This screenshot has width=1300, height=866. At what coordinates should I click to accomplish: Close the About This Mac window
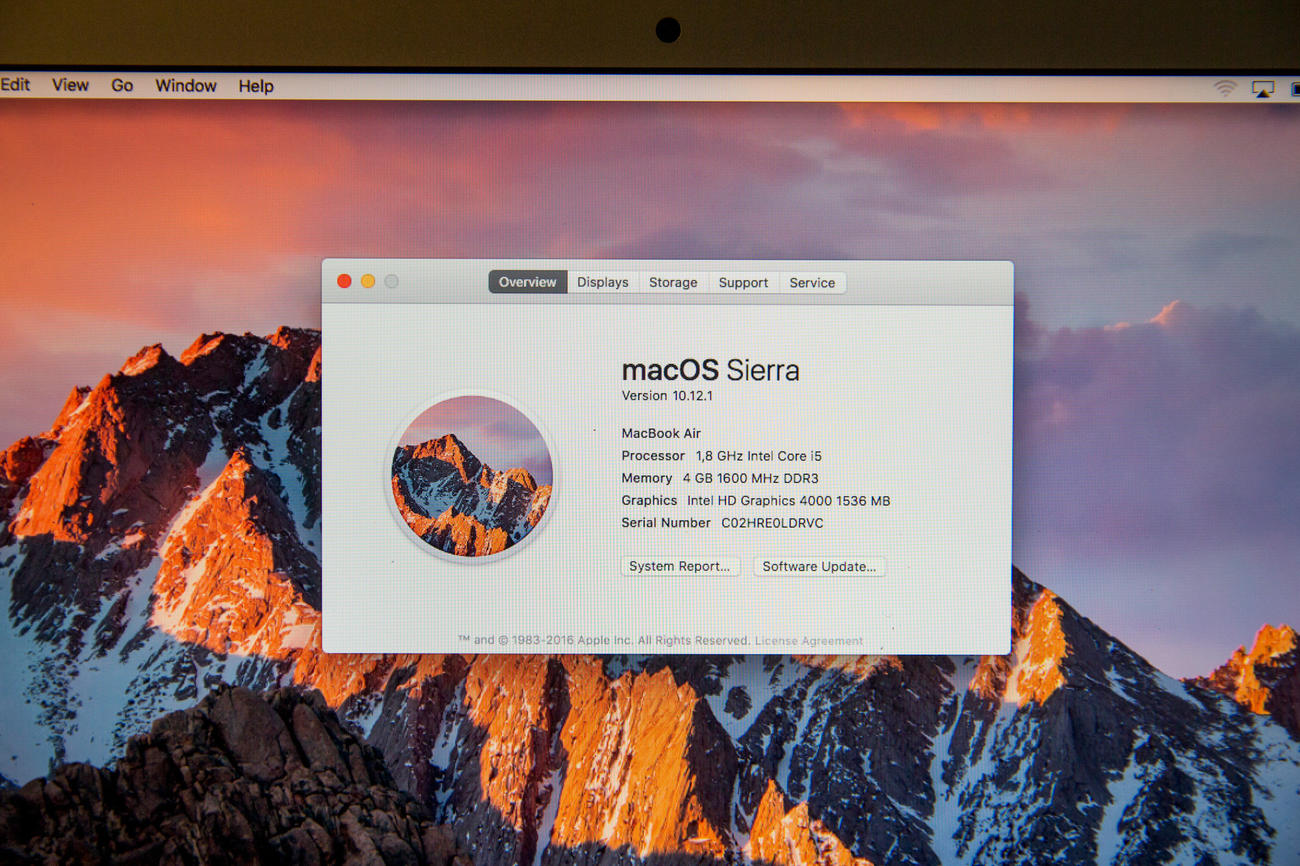344,282
